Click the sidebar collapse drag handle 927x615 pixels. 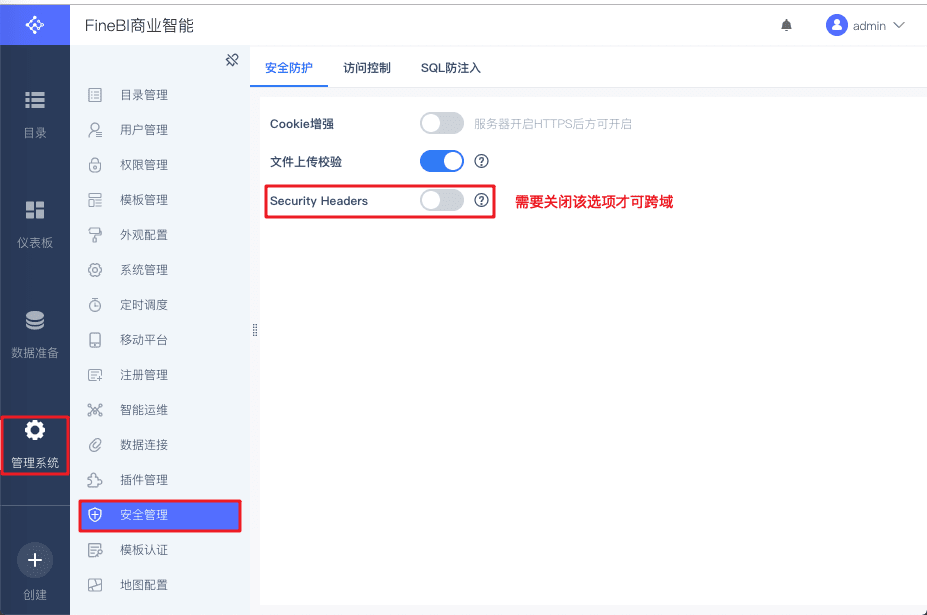coord(255,330)
